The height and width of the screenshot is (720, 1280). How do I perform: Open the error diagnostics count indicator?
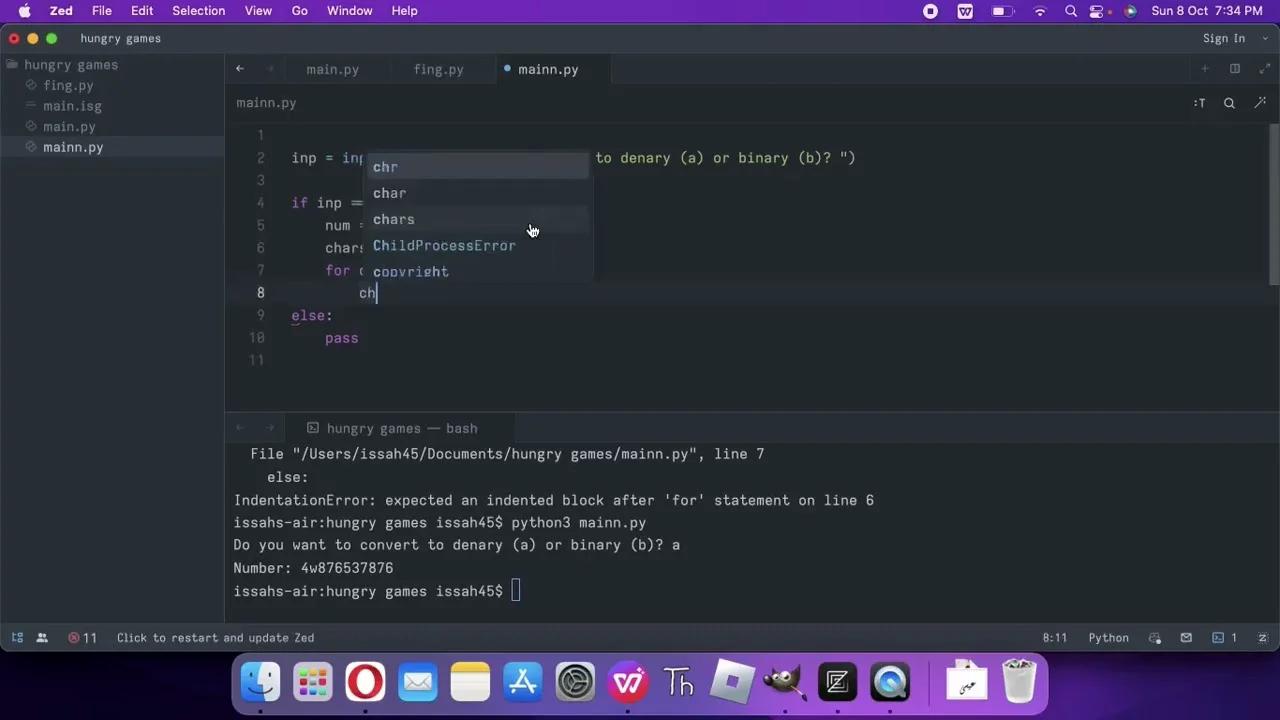[82, 638]
